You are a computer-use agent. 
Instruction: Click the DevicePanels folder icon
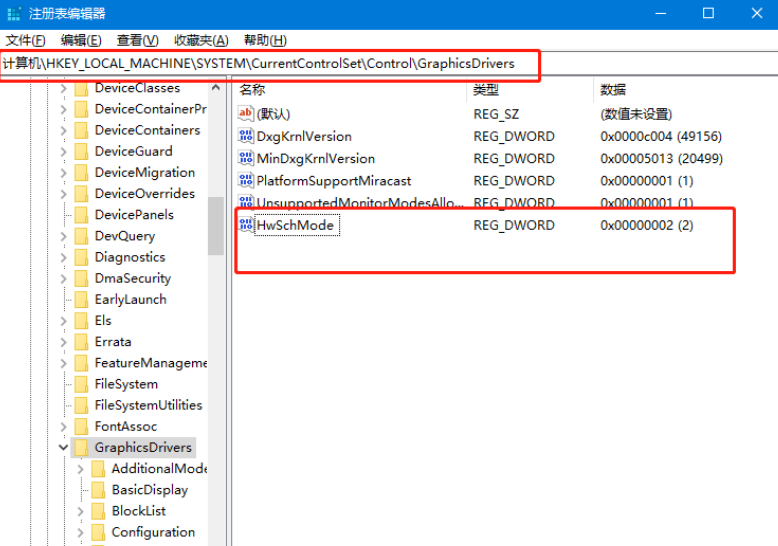click(81, 215)
